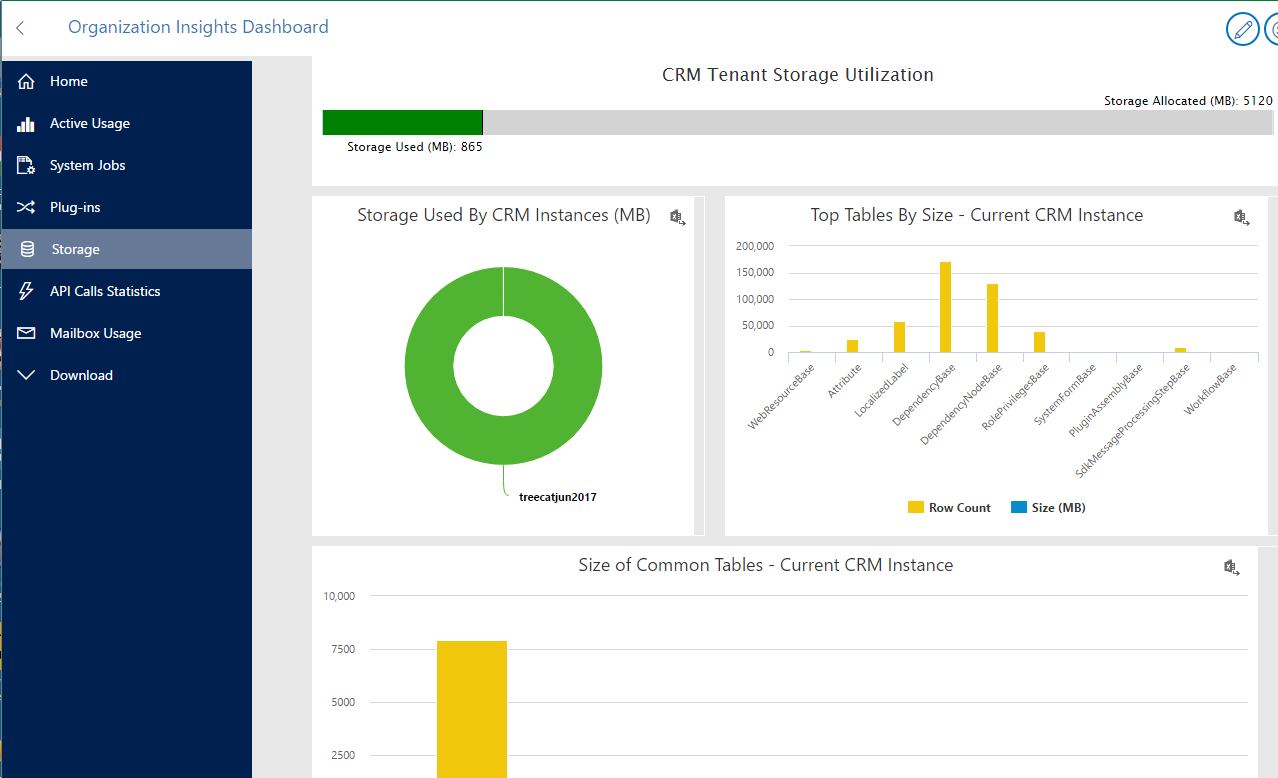Click the 200,000 y-axis value

(x=755, y=246)
